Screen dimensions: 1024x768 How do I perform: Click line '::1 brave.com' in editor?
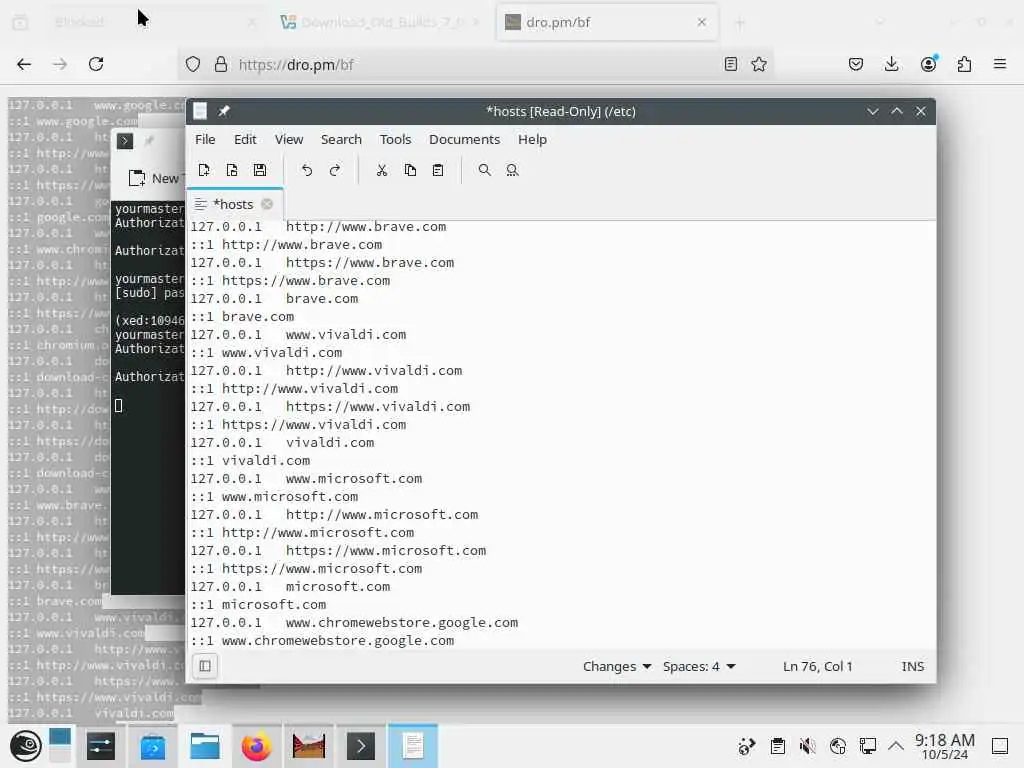pyautogui.click(x=242, y=316)
